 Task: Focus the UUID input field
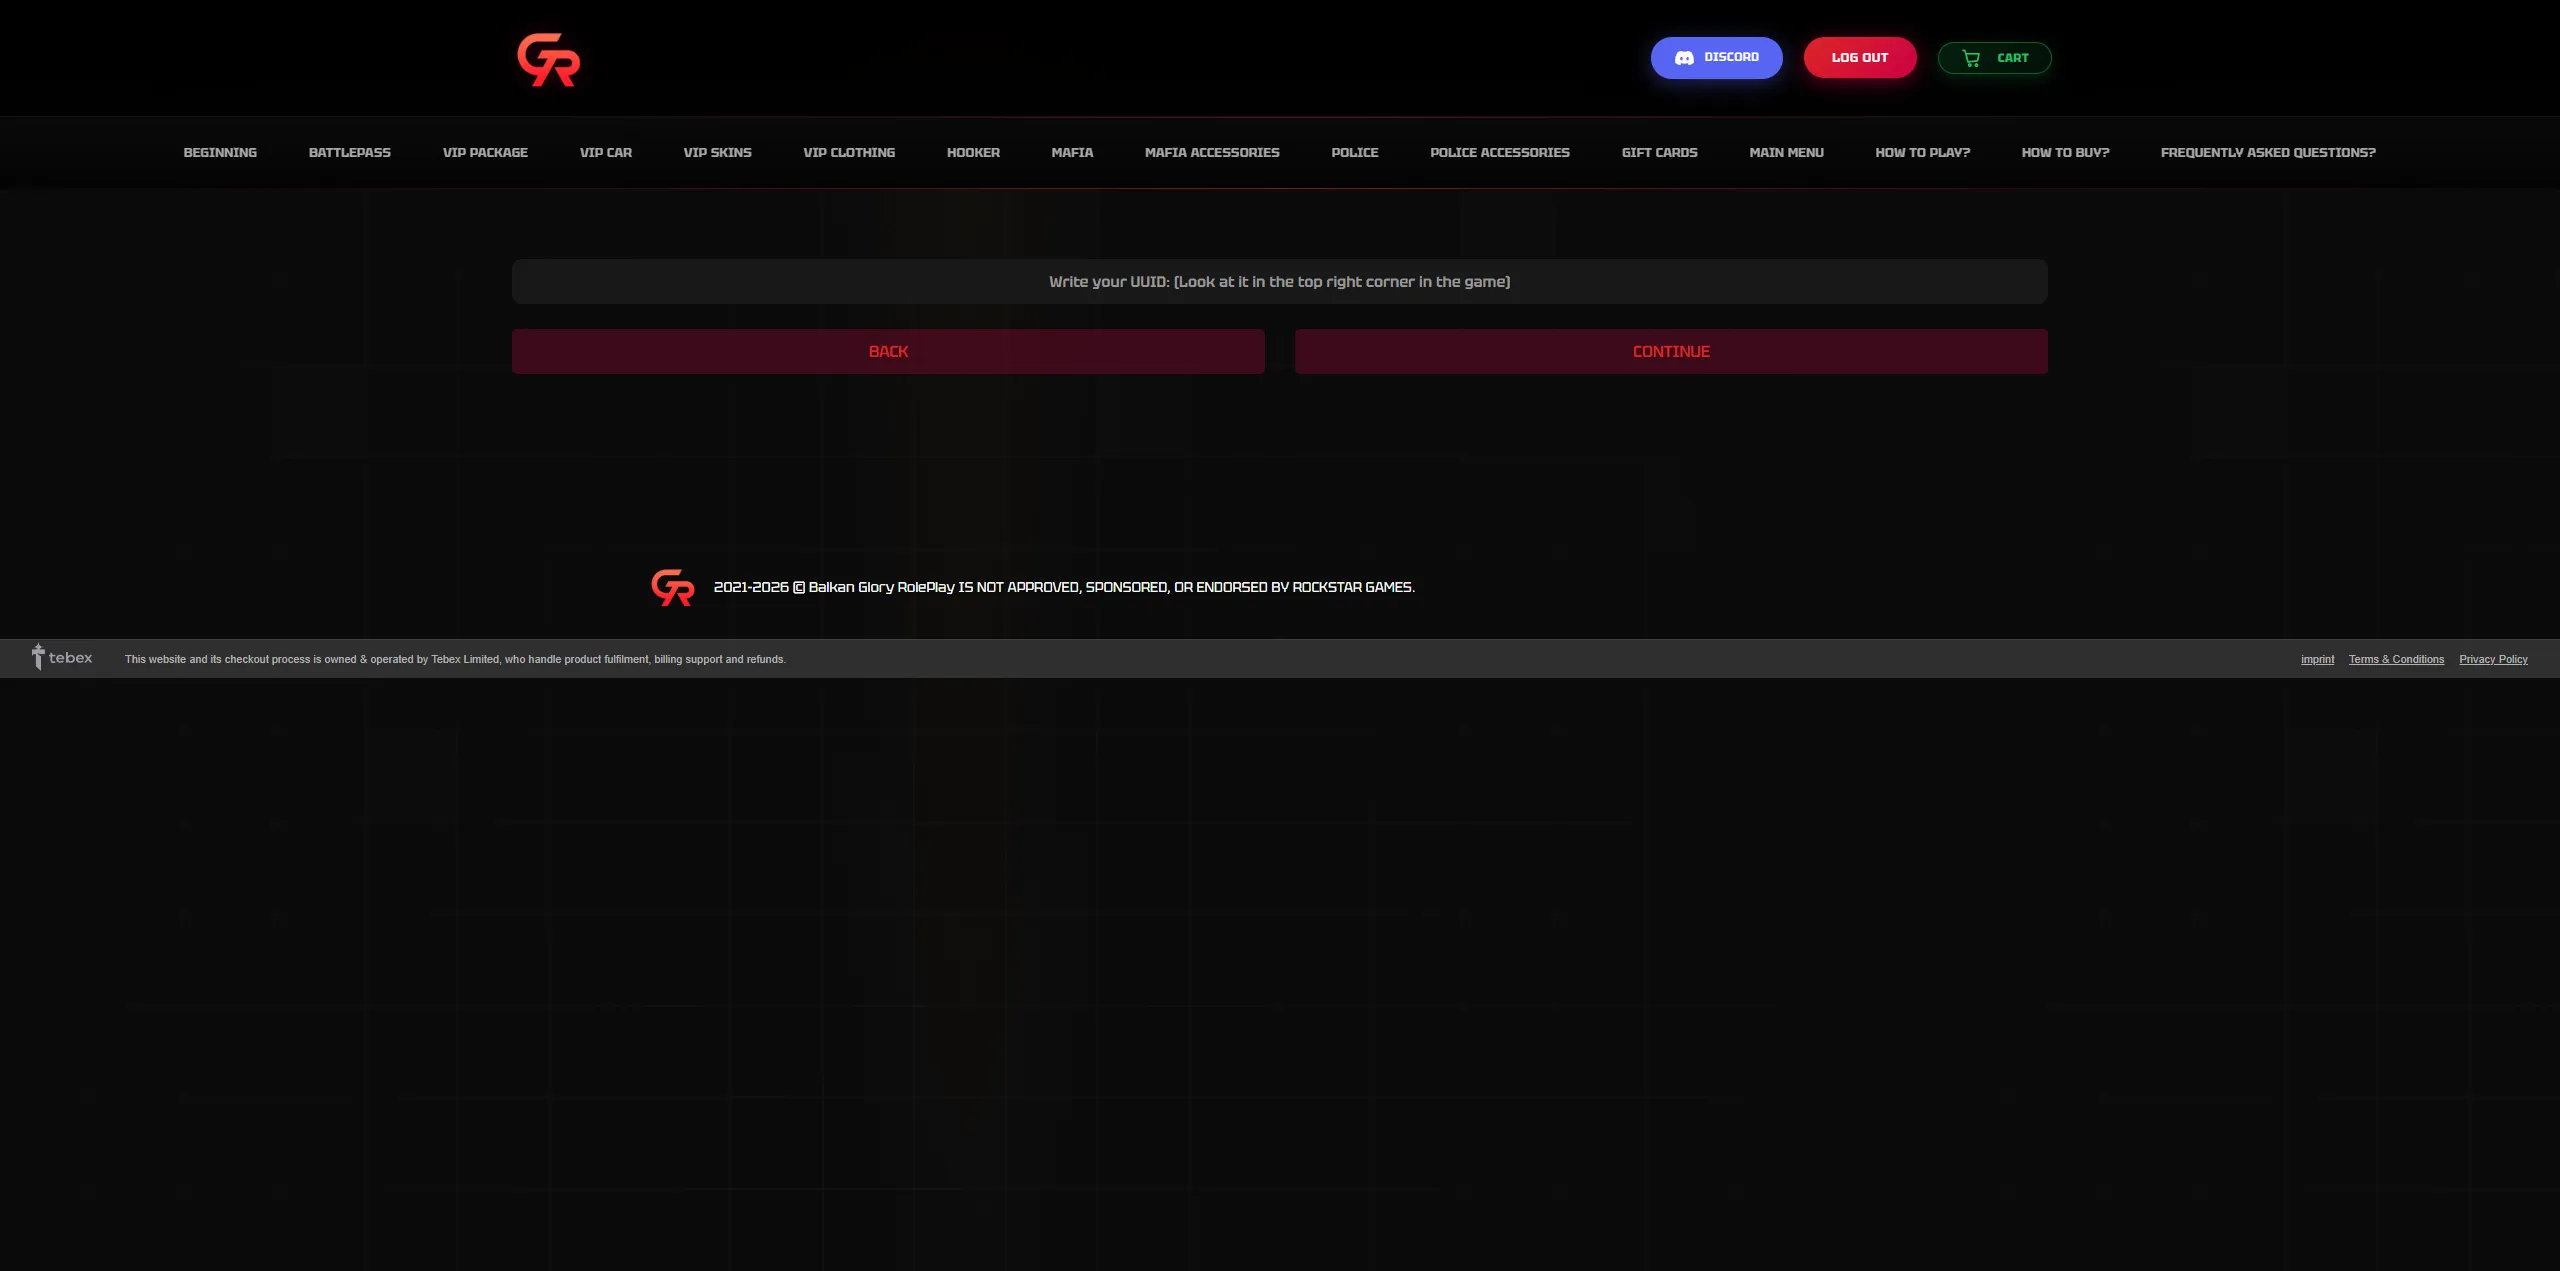pos(1279,282)
